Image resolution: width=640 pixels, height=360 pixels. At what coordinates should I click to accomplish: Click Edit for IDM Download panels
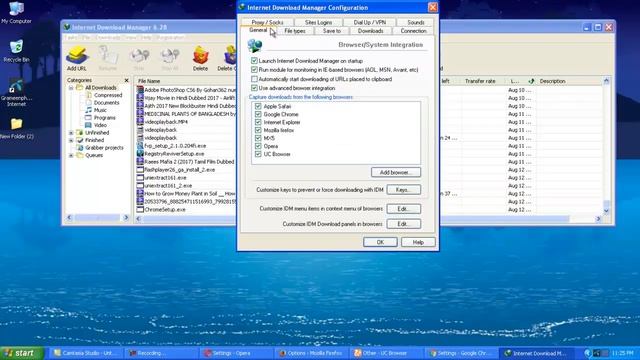coord(403,224)
